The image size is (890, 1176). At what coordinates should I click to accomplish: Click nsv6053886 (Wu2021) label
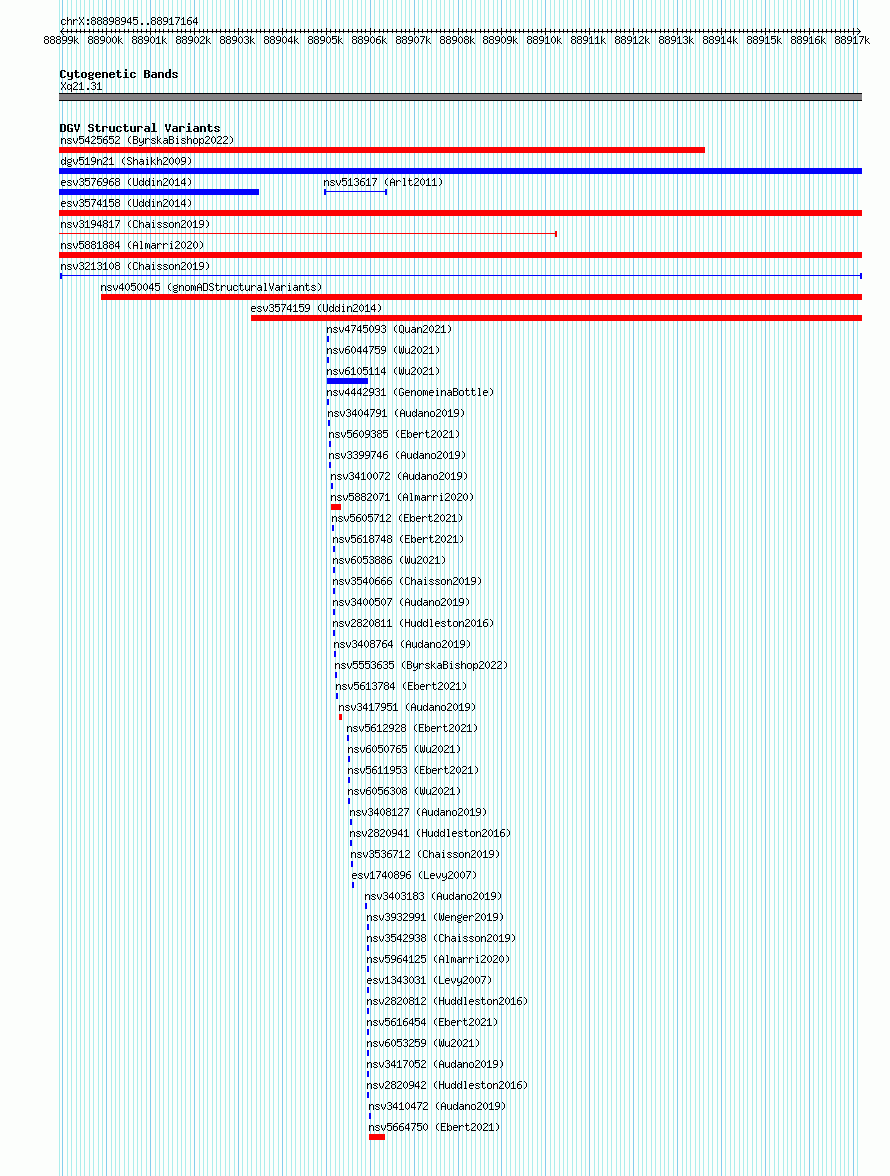tap(389, 560)
